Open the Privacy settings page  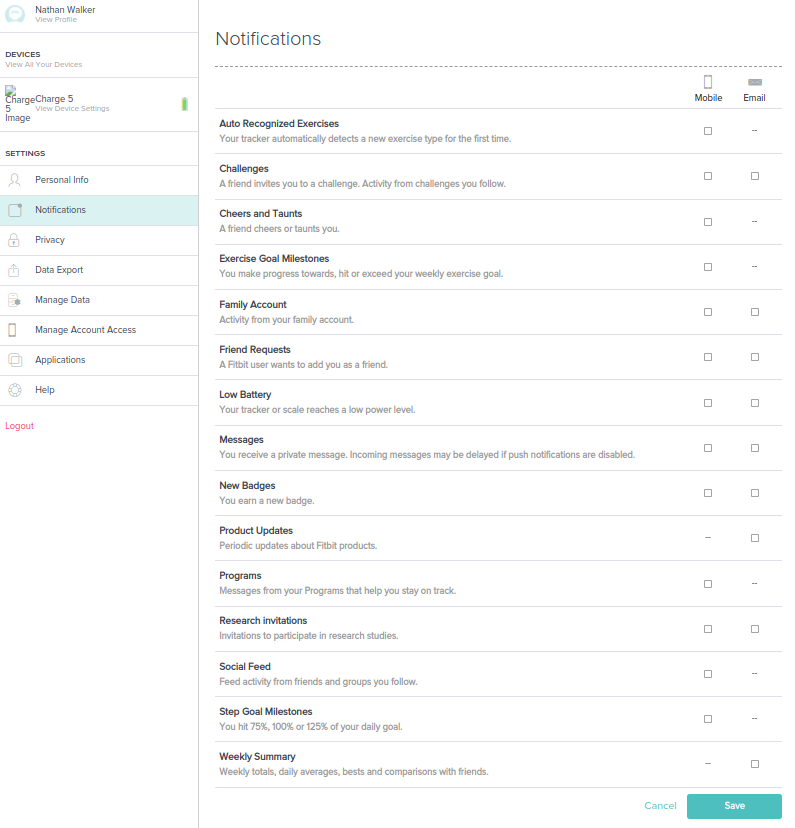[99, 240]
